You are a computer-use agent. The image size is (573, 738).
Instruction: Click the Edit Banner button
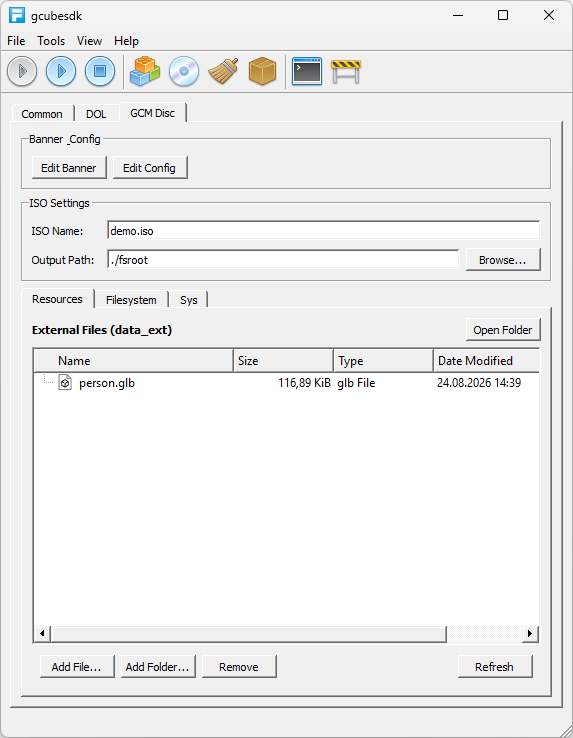[x=69, y=168]
